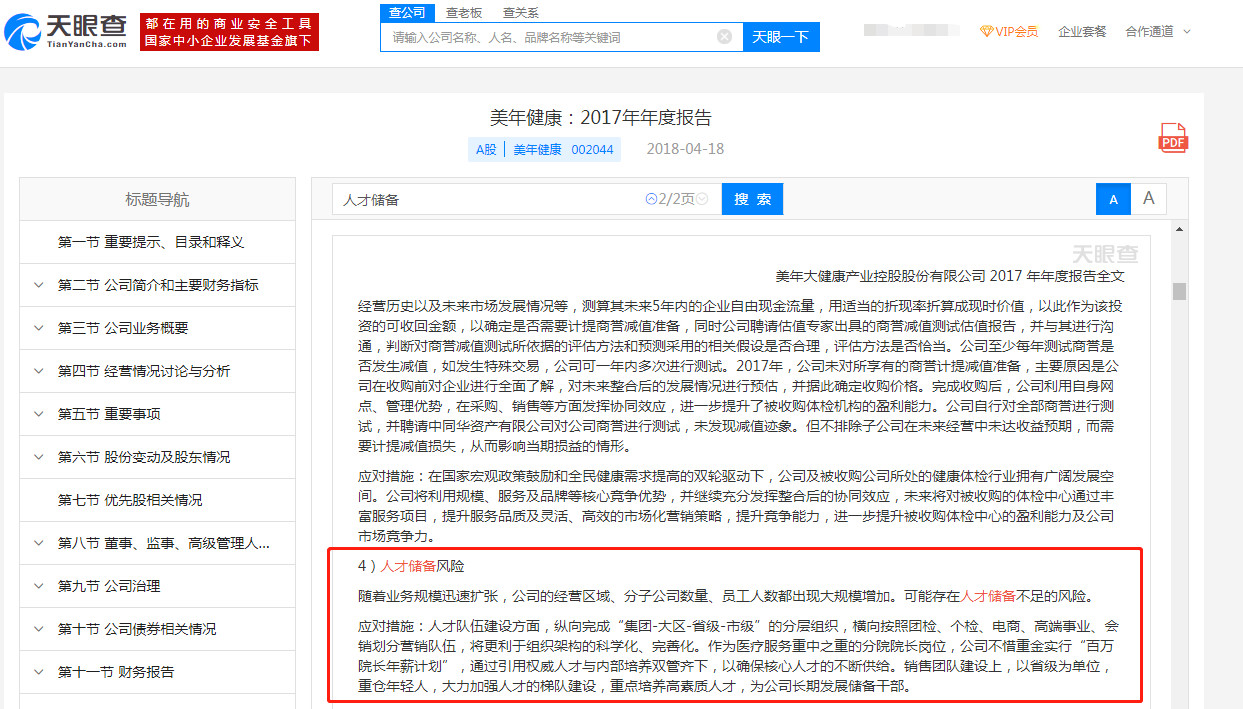Click the 美年健康 002044 stock tag
This screenshot has height=709, width=1243.
coord(563,149)
